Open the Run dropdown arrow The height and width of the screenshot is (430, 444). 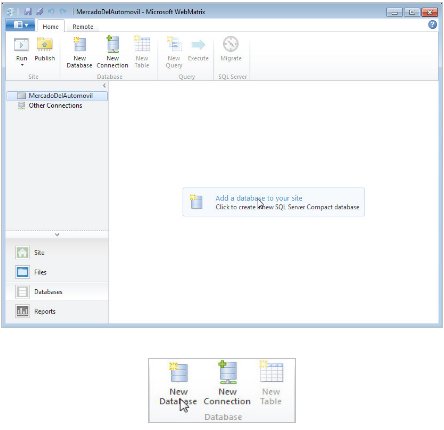coord(22,65)
